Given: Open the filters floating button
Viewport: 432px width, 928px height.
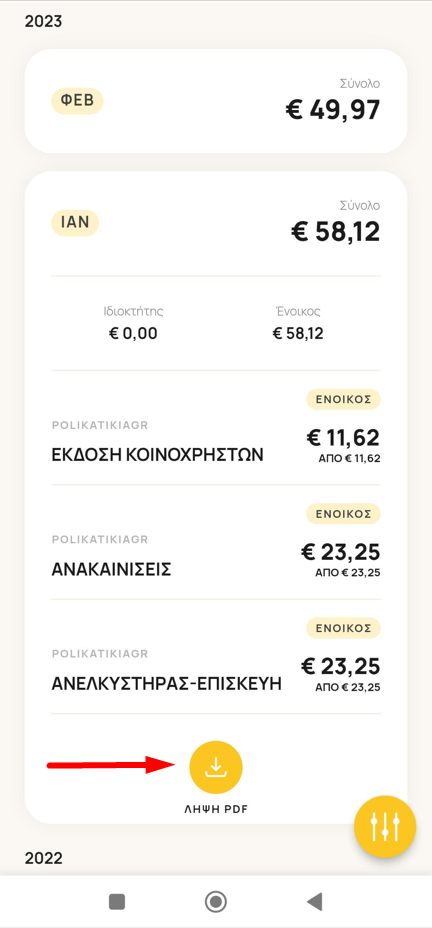Looking at the screenshot, I should coord(385,827).
